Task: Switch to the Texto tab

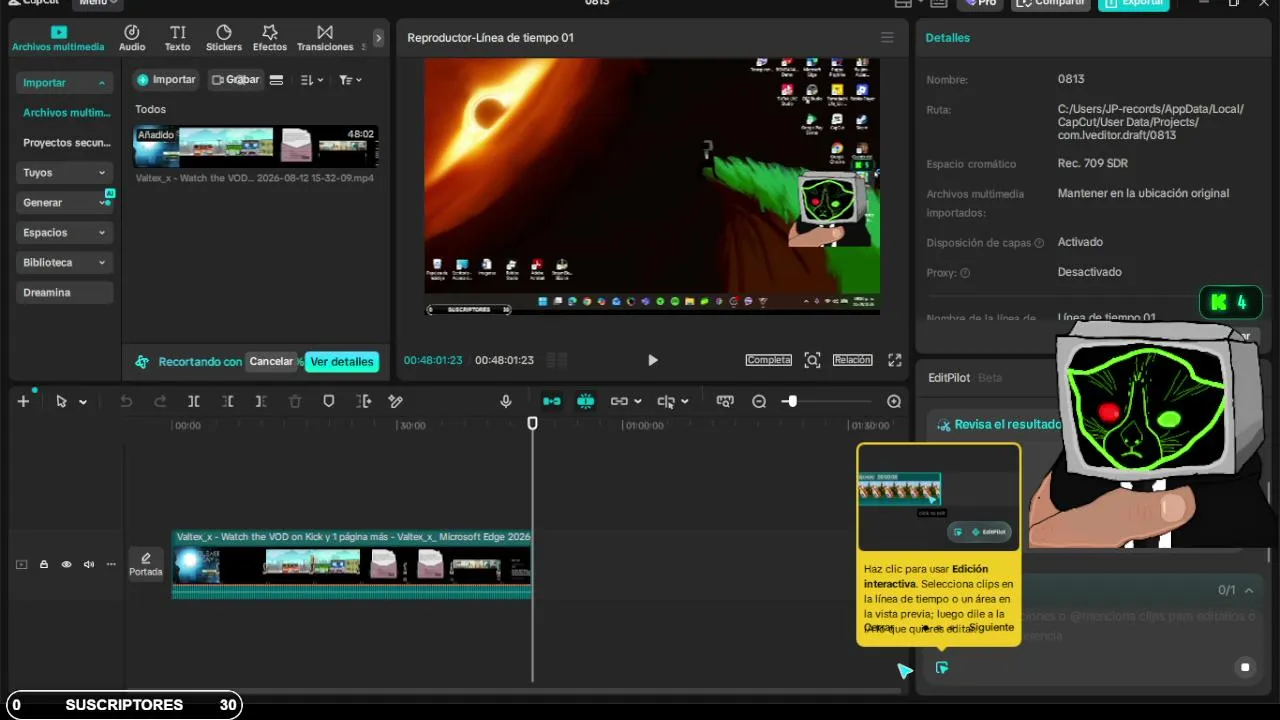Action: (177, 38)
